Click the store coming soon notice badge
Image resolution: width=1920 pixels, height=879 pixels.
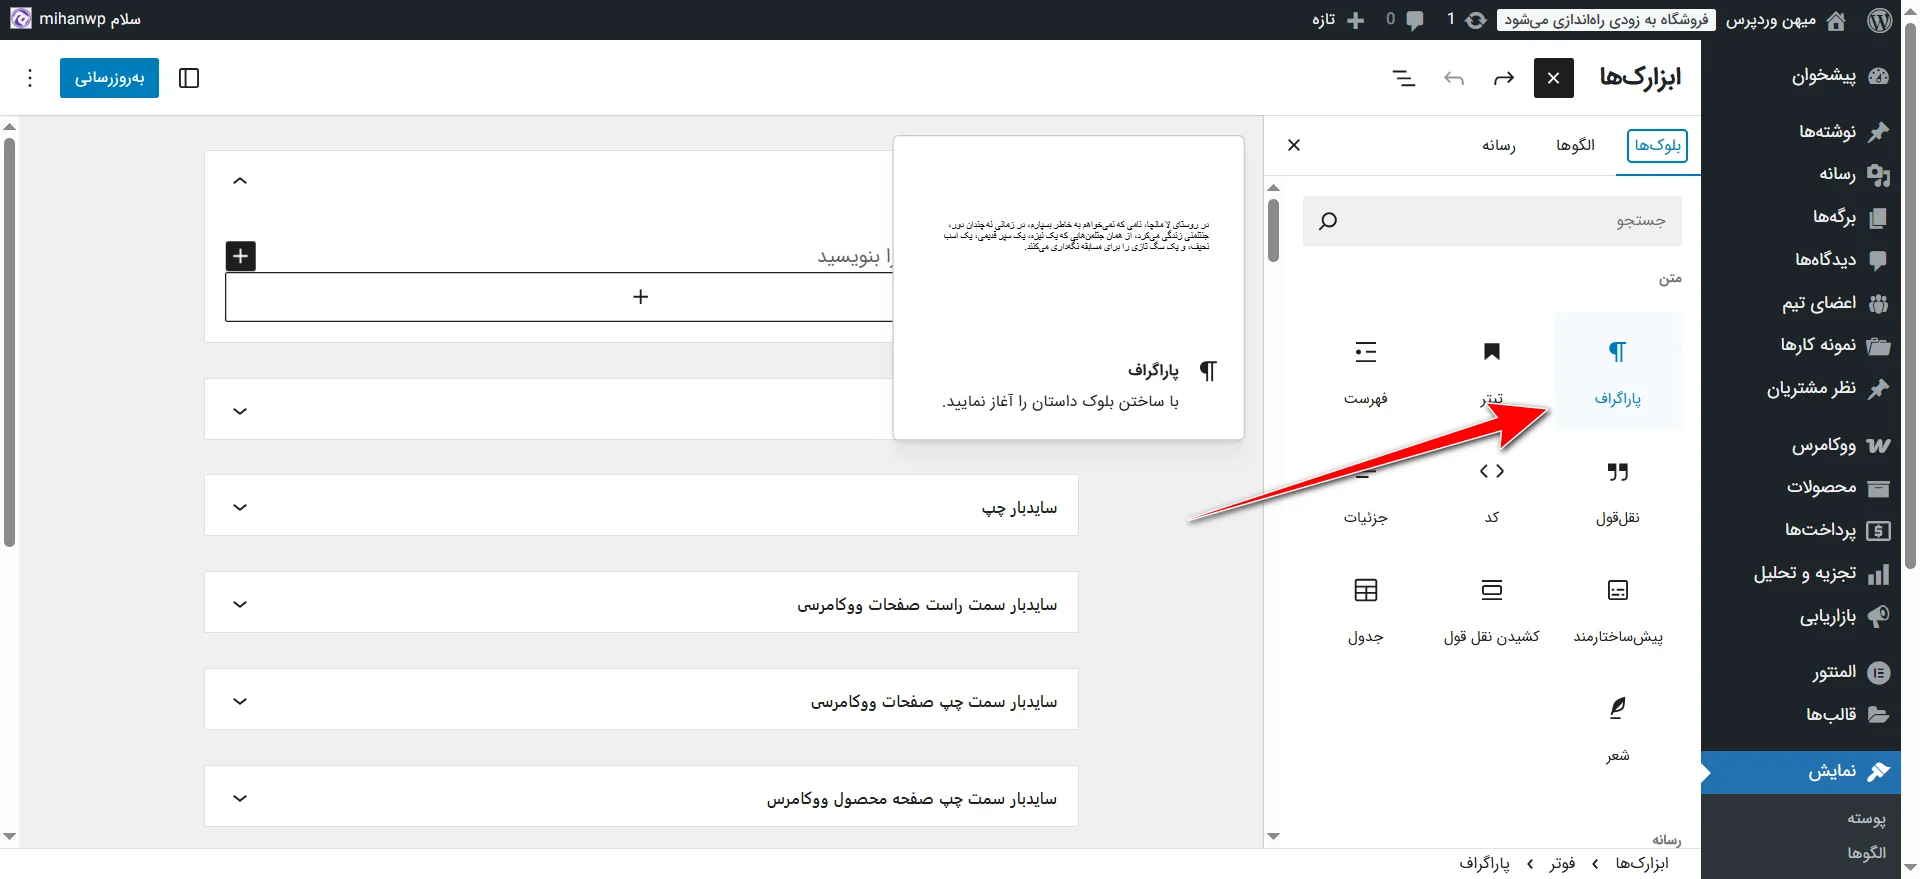pos(1606,20)
